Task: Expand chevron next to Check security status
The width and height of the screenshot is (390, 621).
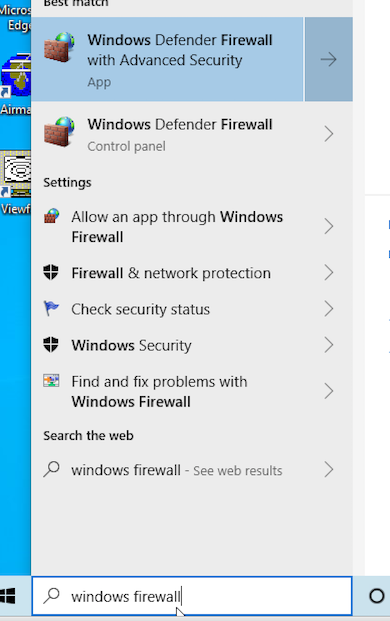Action: (329, 309)
